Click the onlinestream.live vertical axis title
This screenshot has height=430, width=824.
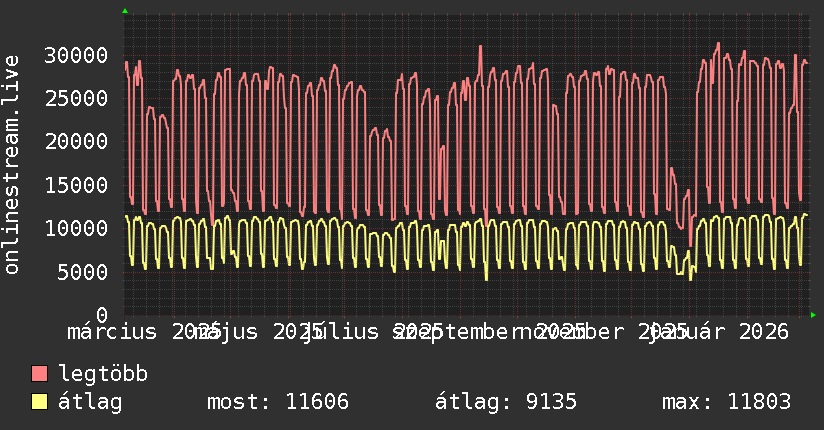(11, 165)
